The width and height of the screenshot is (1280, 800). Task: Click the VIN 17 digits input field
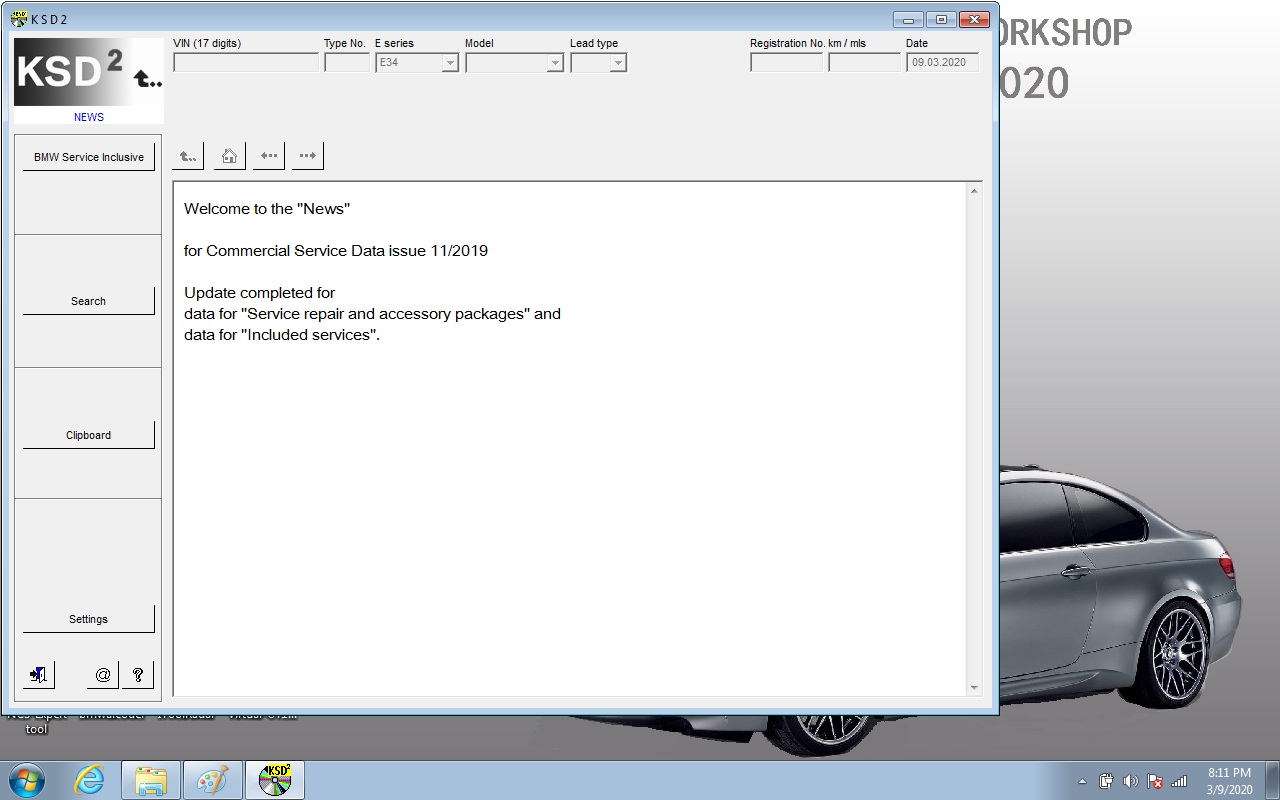[246, 62]
